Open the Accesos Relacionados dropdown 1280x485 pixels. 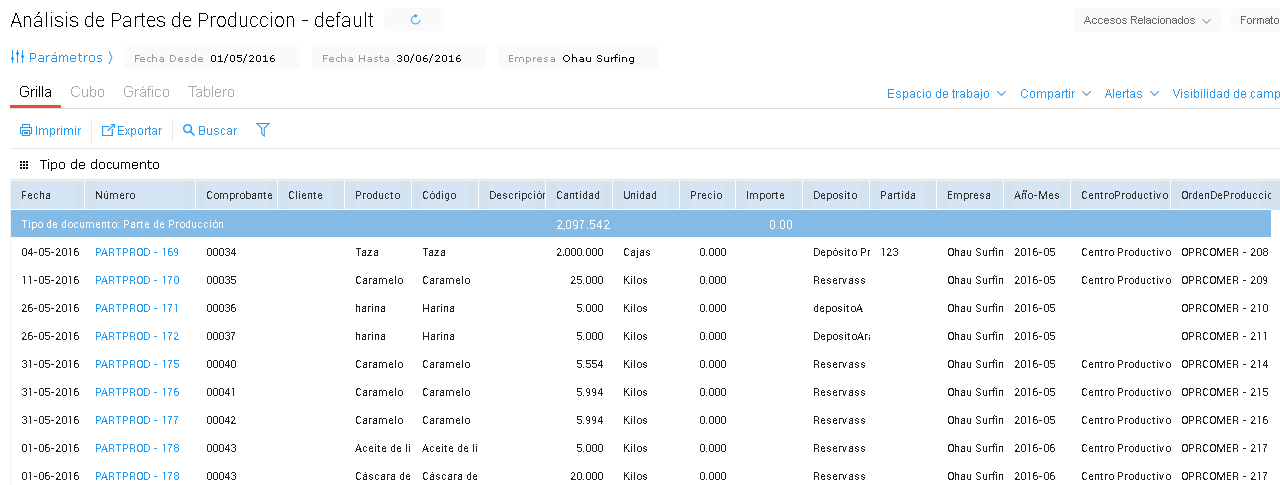[x=1147, y=20]
